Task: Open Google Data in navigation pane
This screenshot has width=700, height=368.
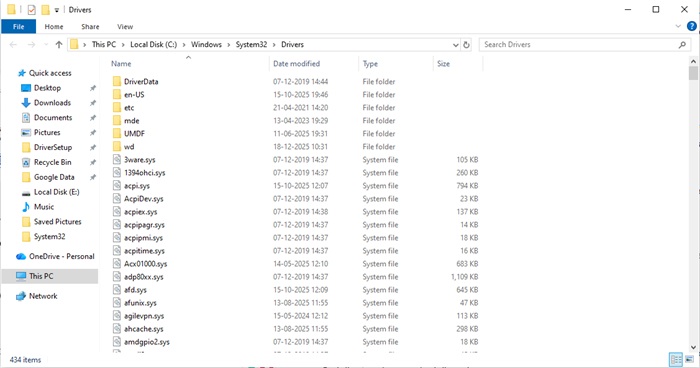Action: pos(54,177)
